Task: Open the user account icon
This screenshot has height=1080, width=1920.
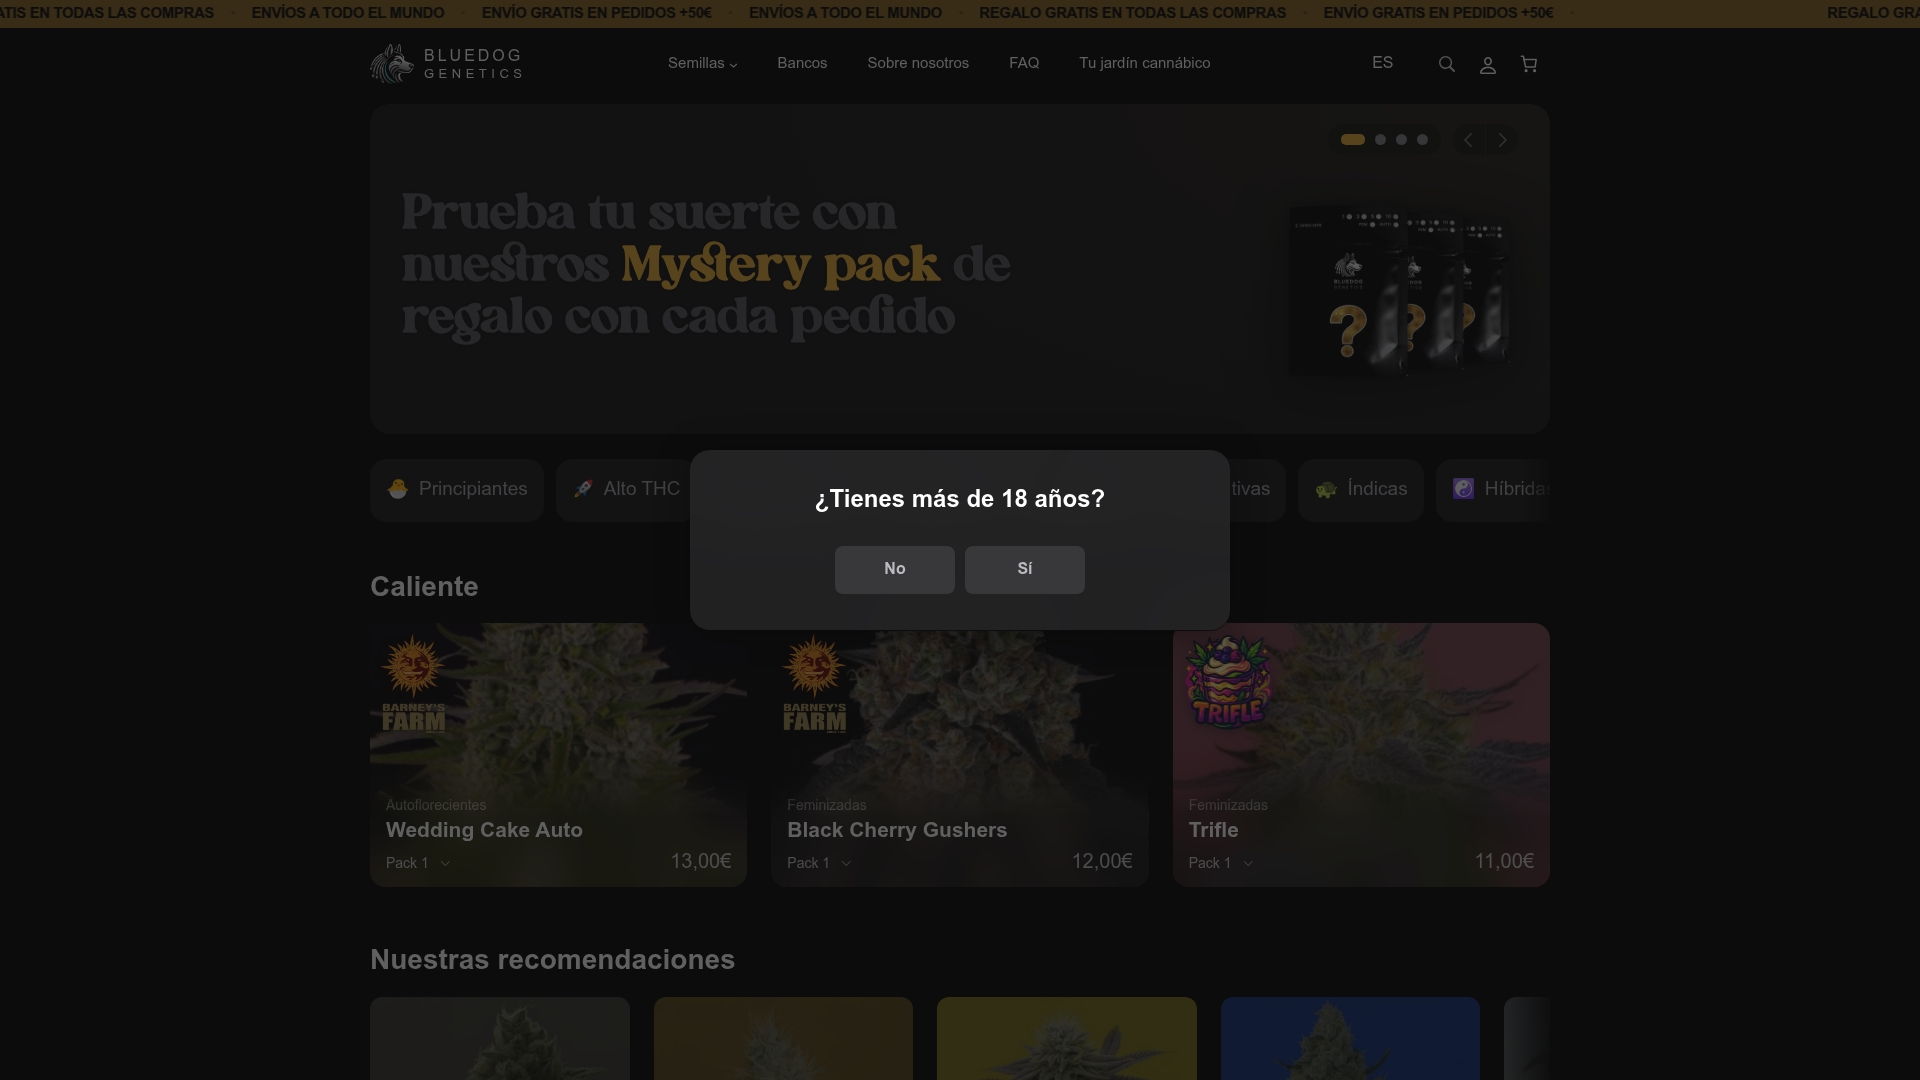Action: click(1488, 65)
